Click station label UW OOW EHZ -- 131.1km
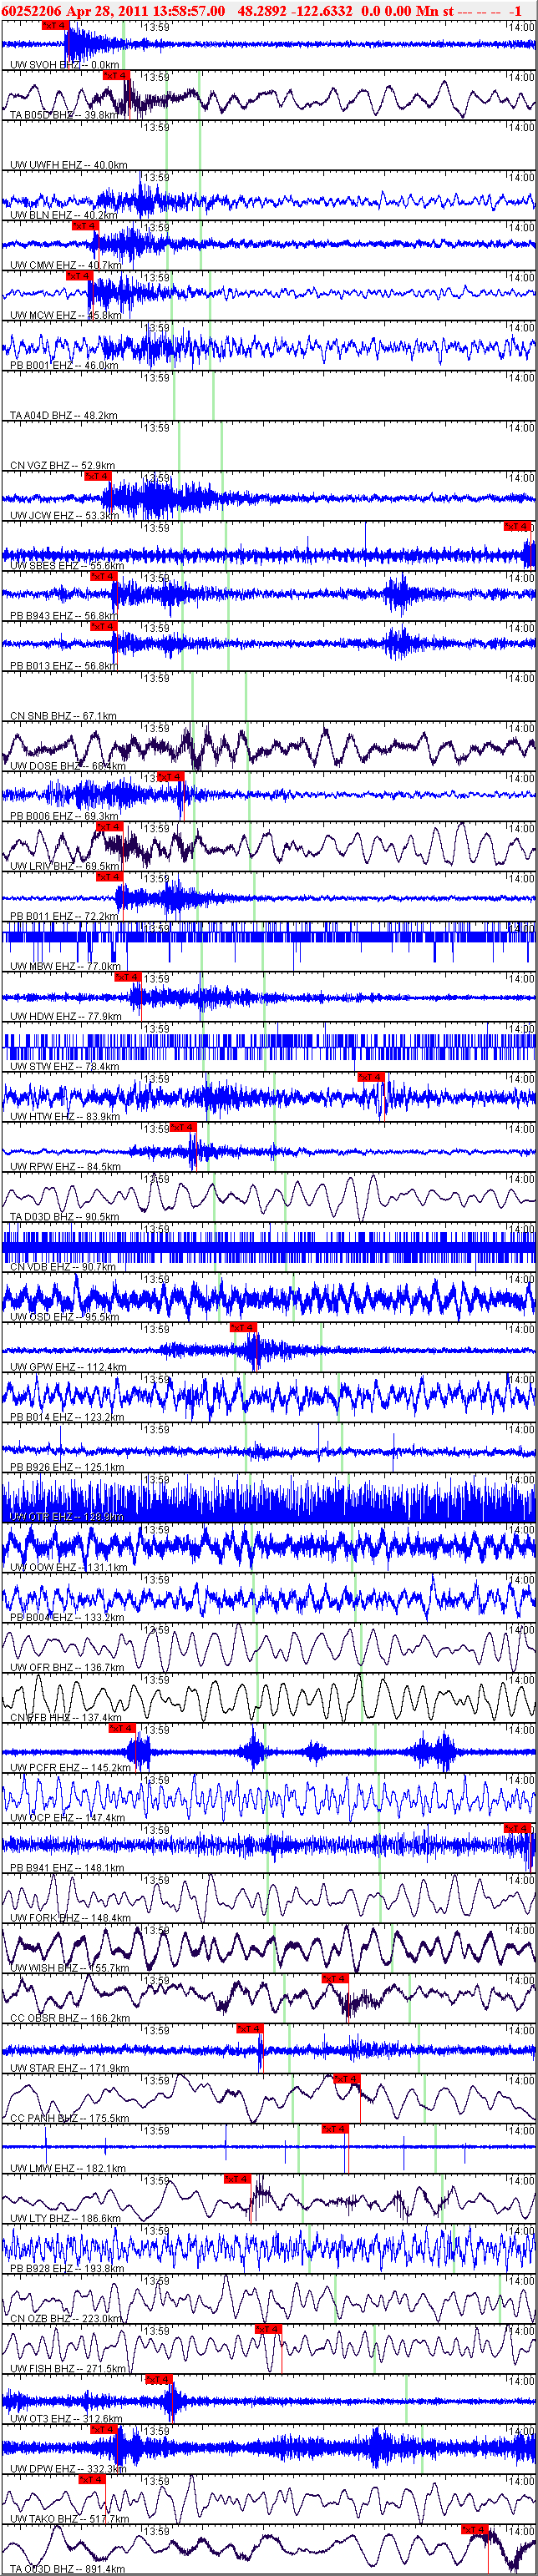Viewport: 538px width, 2576px height. [x=68, y=1567]
